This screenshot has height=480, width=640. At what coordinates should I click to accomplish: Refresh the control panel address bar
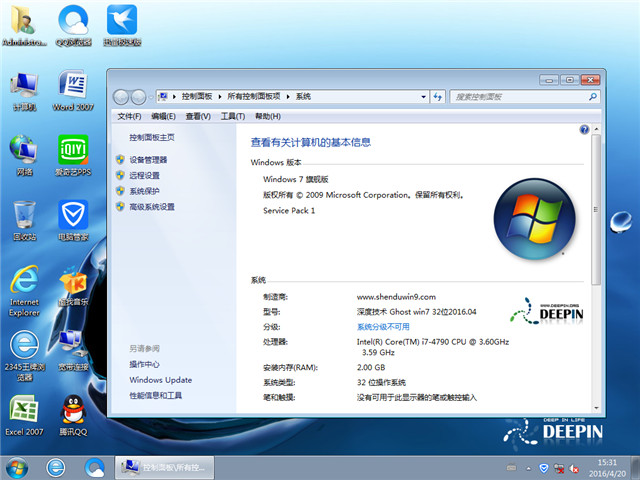(x=438, y=97)
